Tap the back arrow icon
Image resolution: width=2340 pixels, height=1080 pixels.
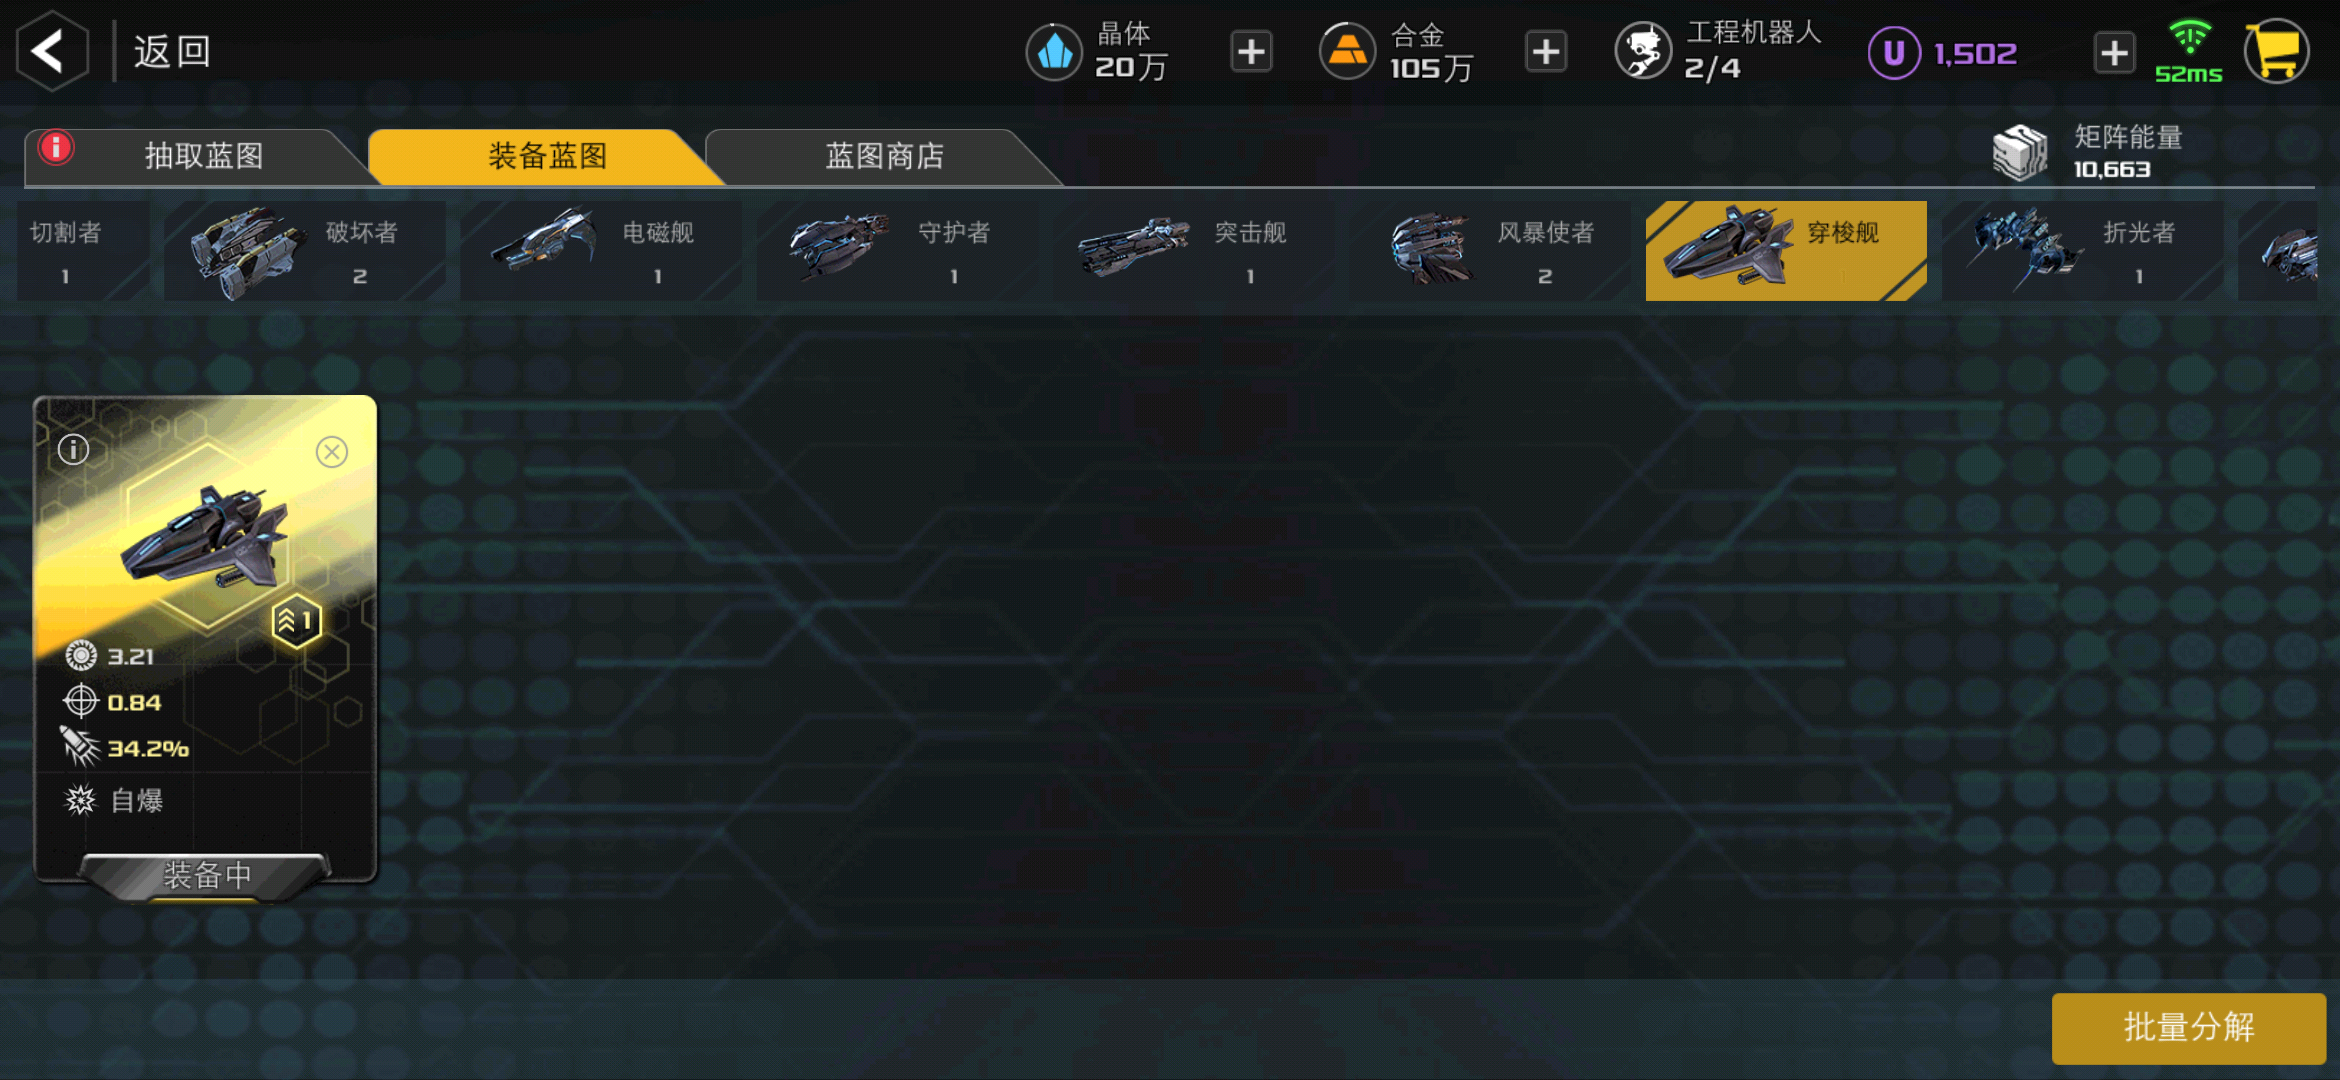(52, 51)
